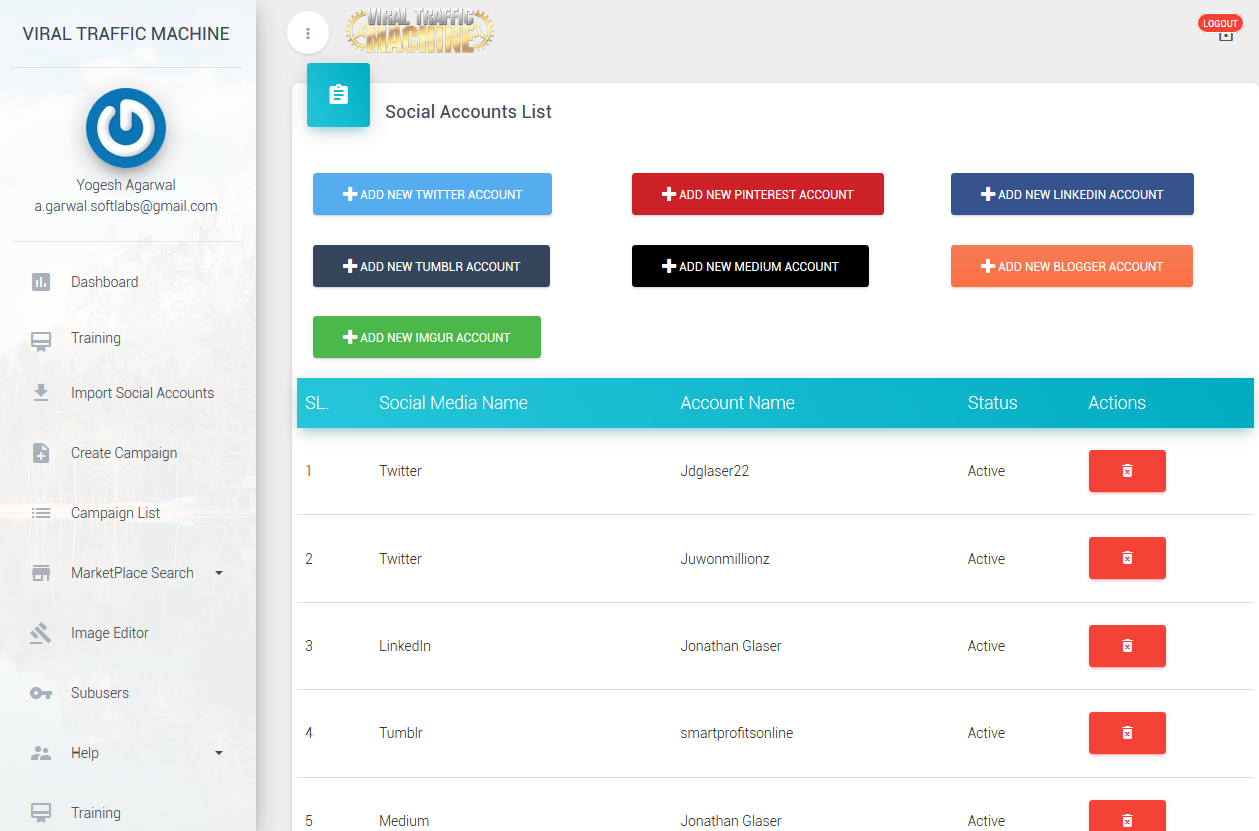Click the Import Social Accounts download icon
This screenshot has width=1259, height=831.
(41, 393)
